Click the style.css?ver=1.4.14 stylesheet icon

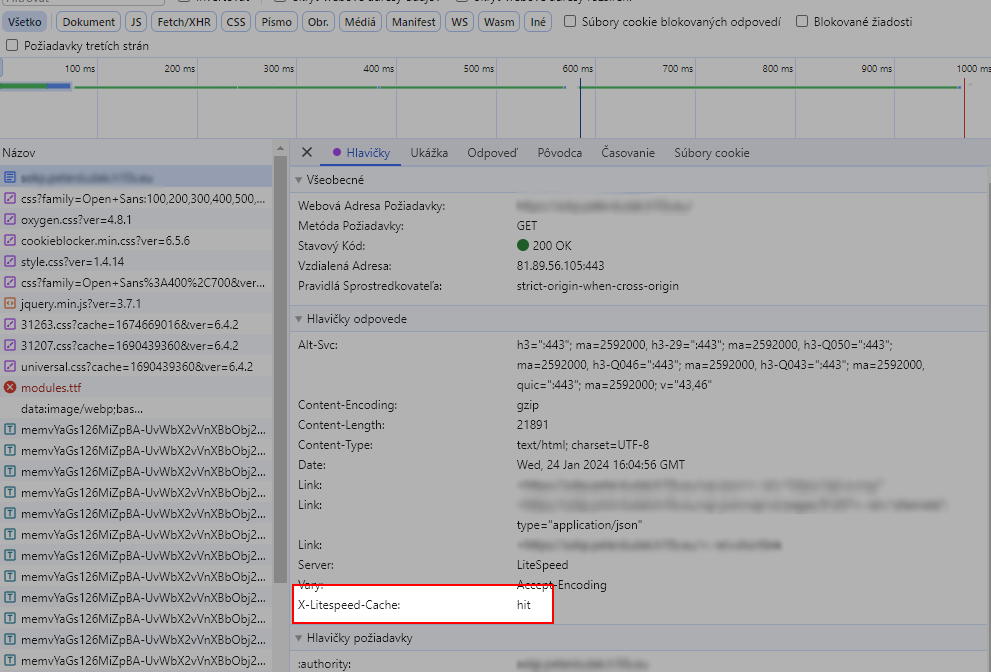click(x=10, y=261)
